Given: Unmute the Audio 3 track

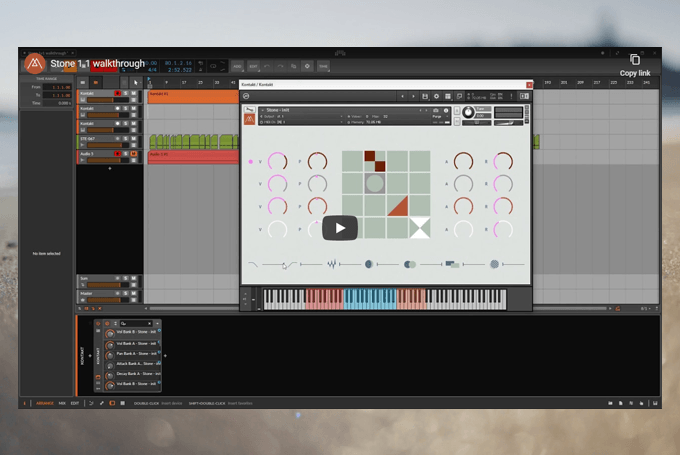Looking at the screenshot, I should [134, 154].
